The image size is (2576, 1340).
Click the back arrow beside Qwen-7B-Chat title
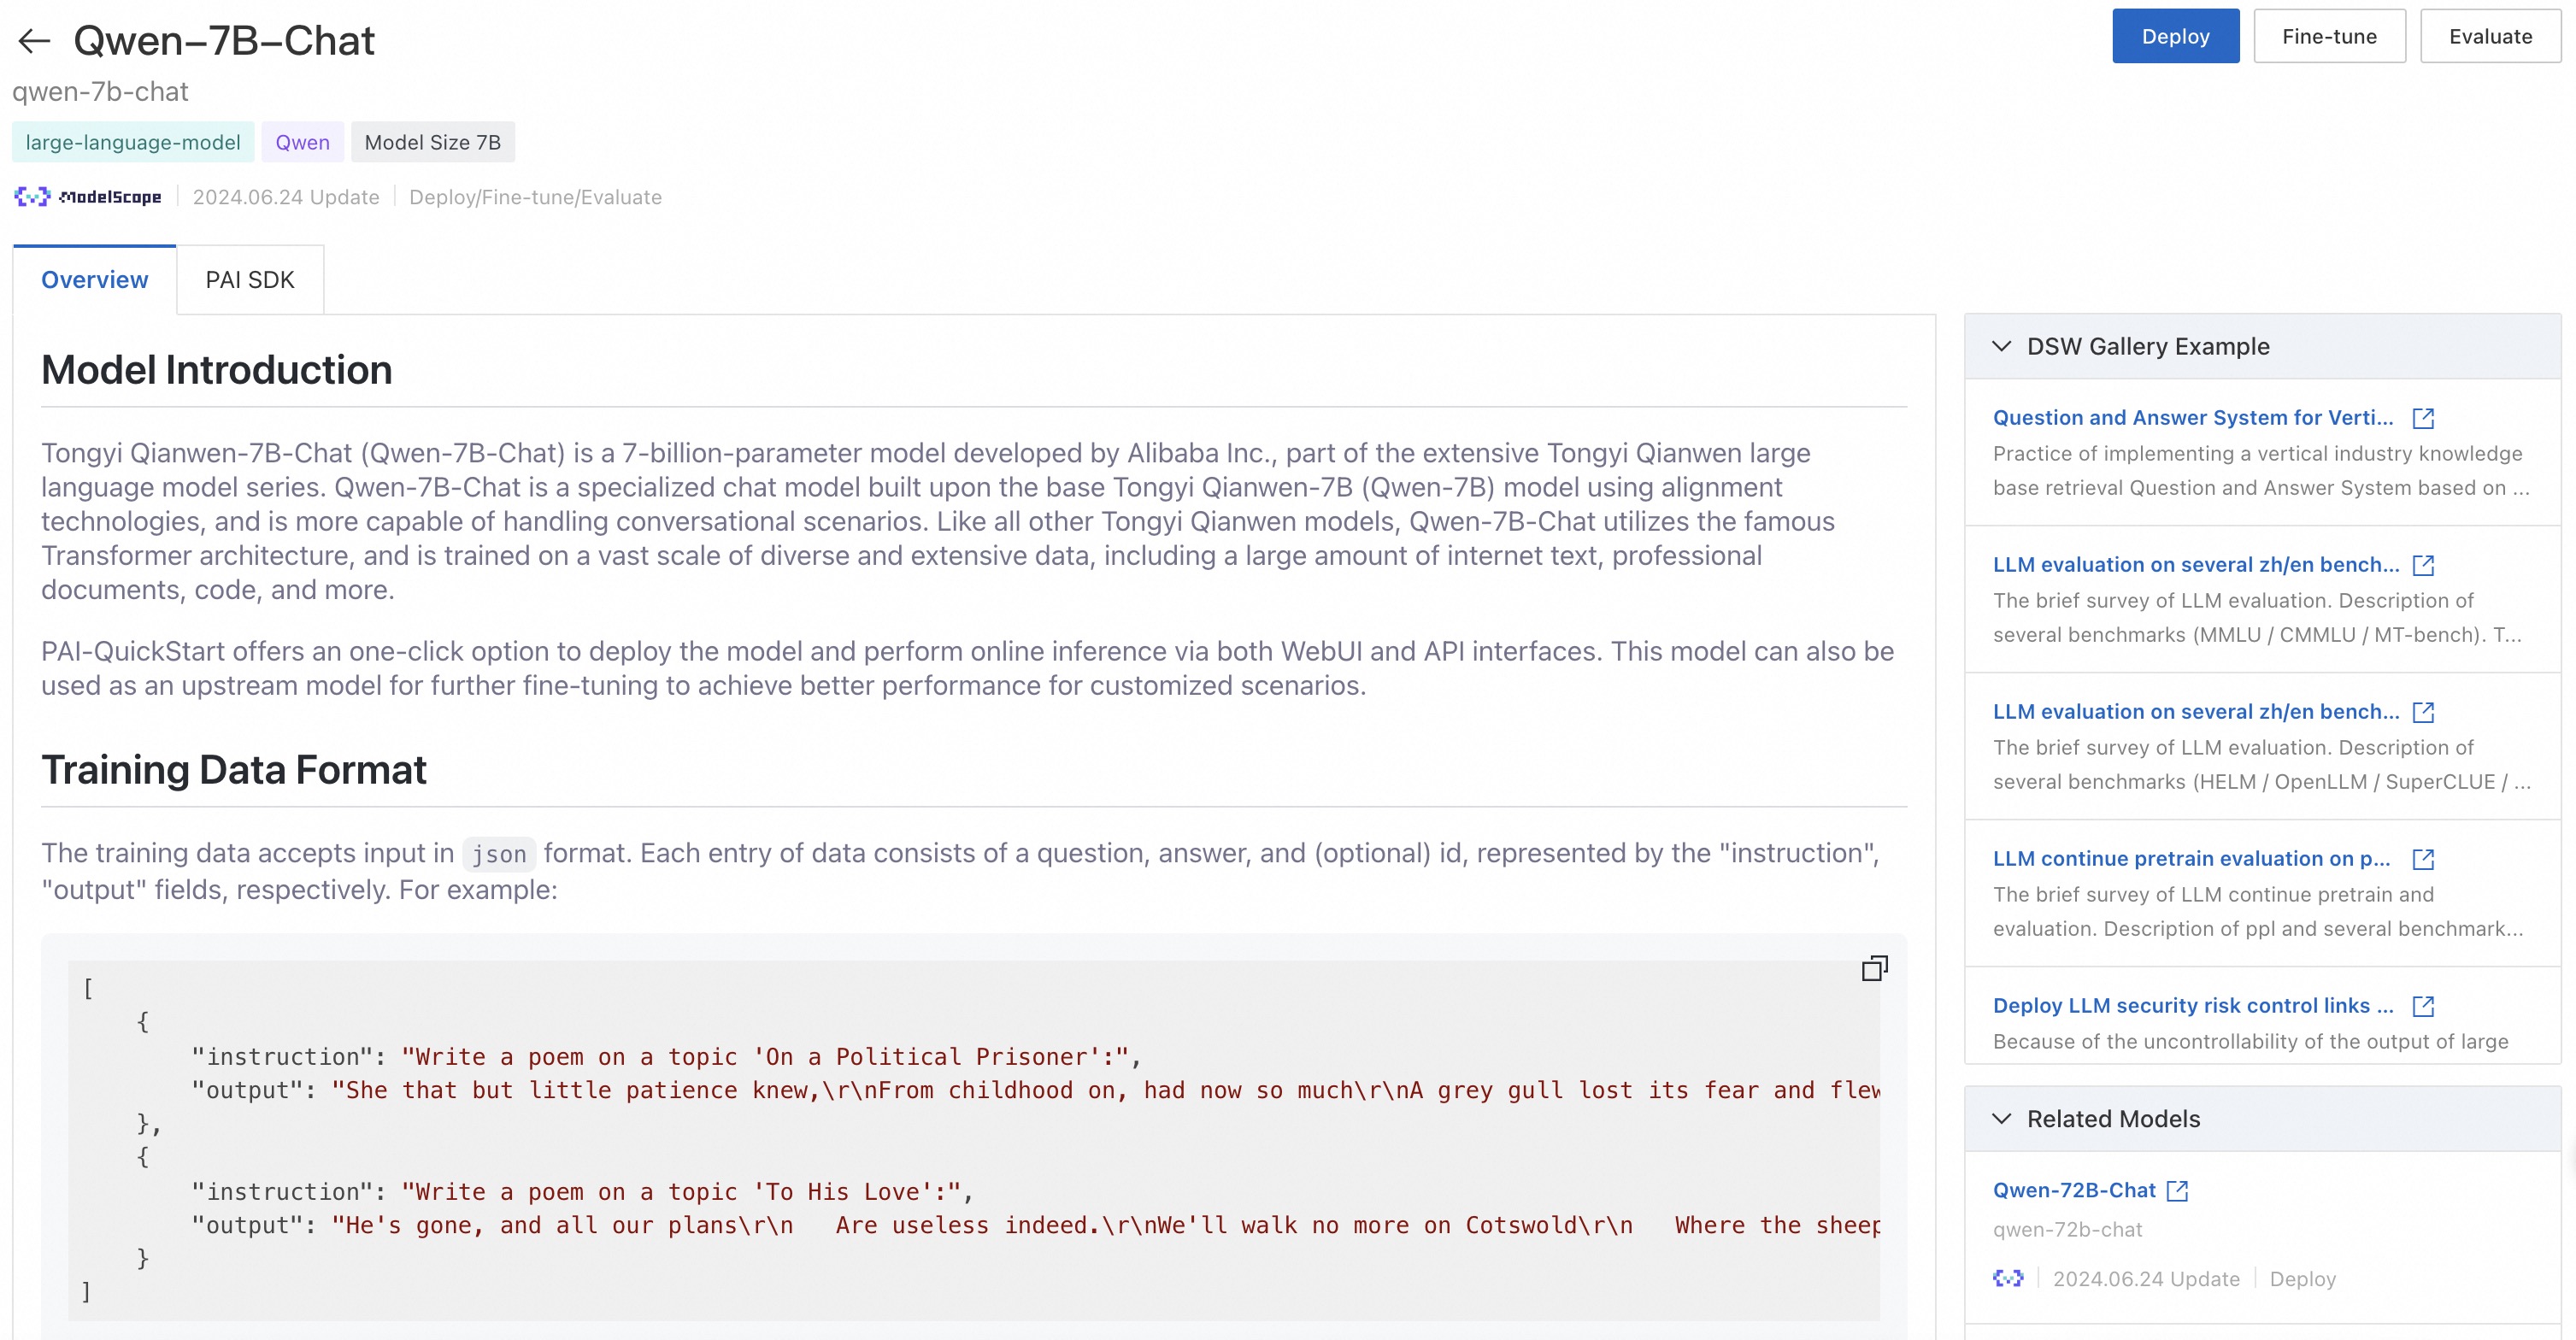coord(34,41)
